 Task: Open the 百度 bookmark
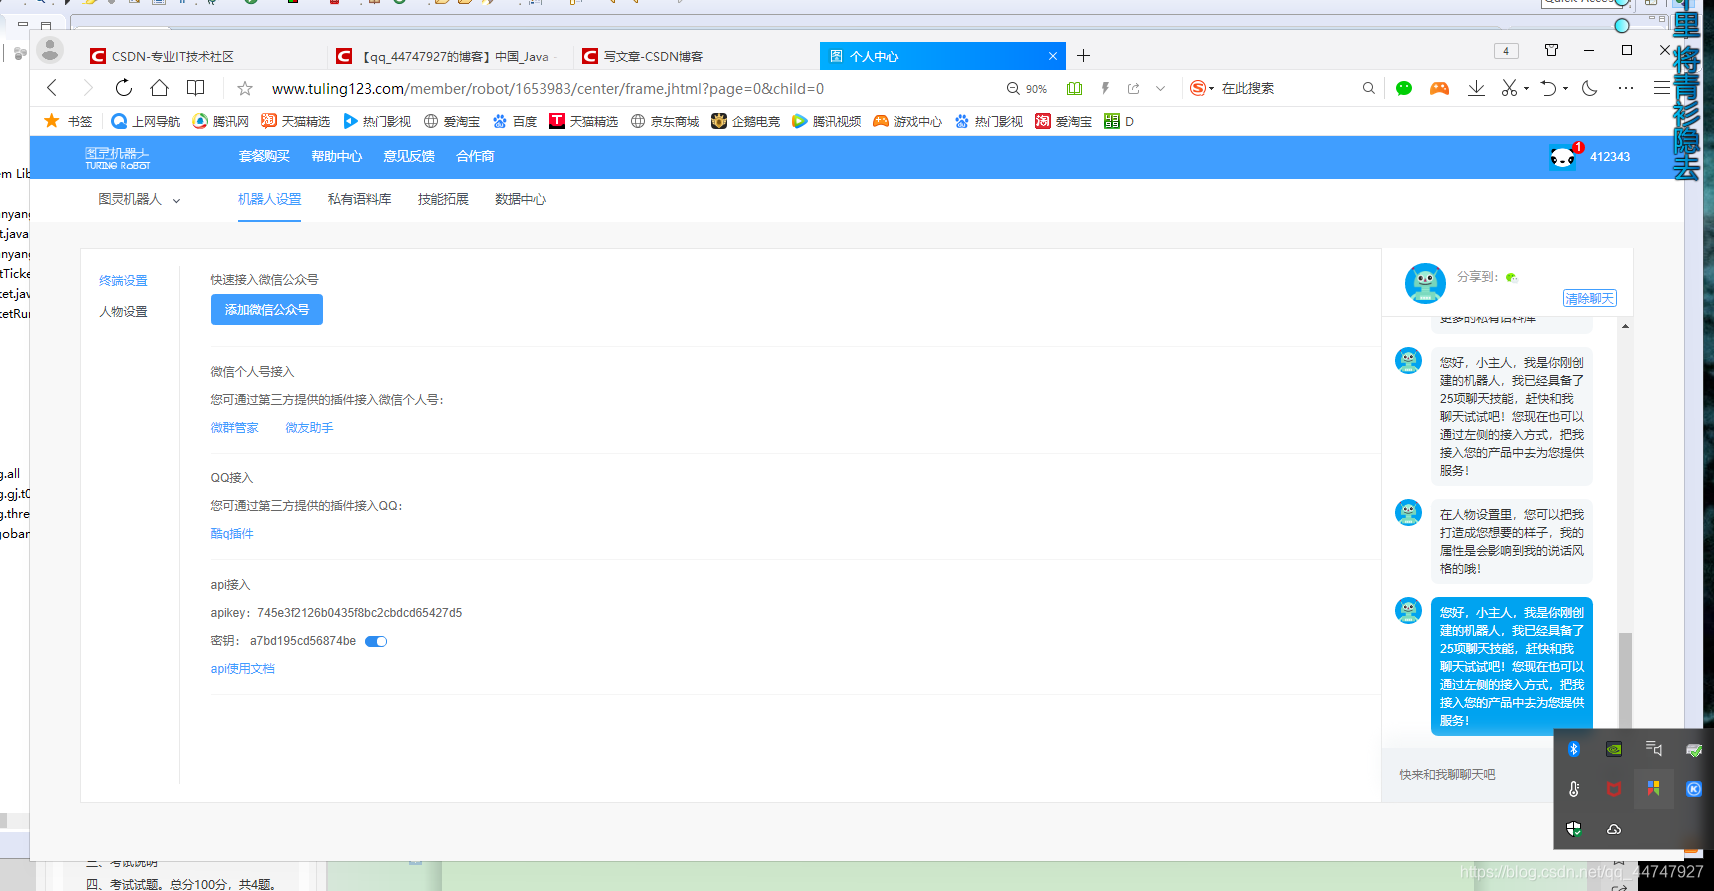coord(514,121)
